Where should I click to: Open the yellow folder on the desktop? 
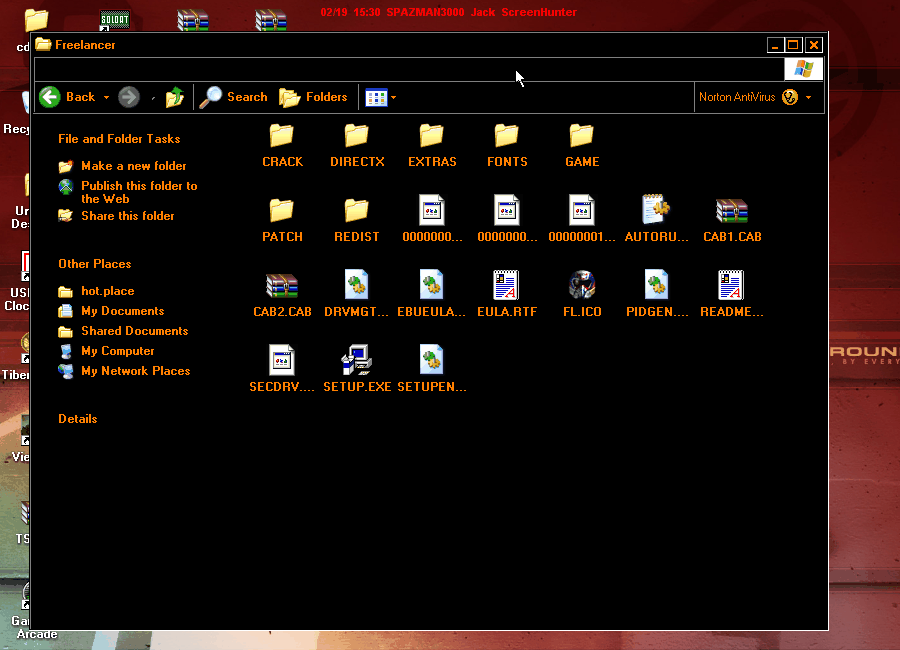pos(37,20)
